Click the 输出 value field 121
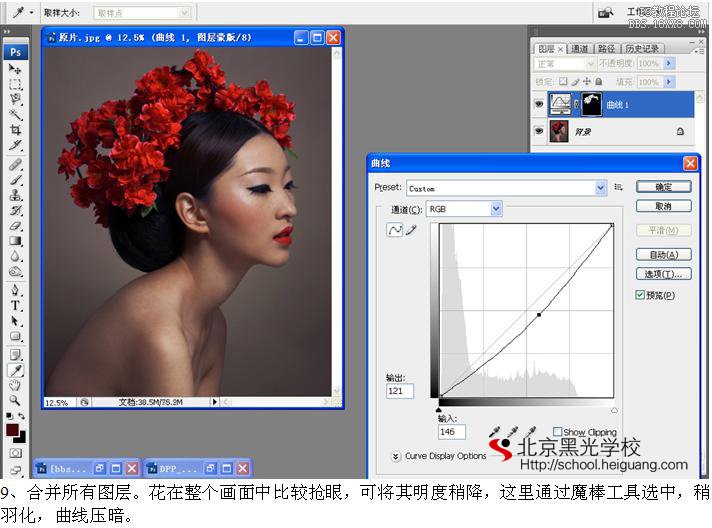Image resolution: width=712 pixels, height=528 pixels. [400, 391]
